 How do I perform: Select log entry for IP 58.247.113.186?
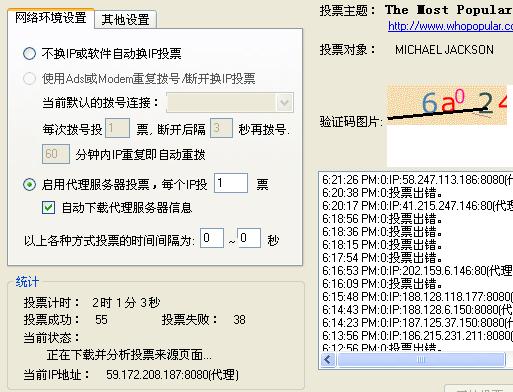pos(417,180)
